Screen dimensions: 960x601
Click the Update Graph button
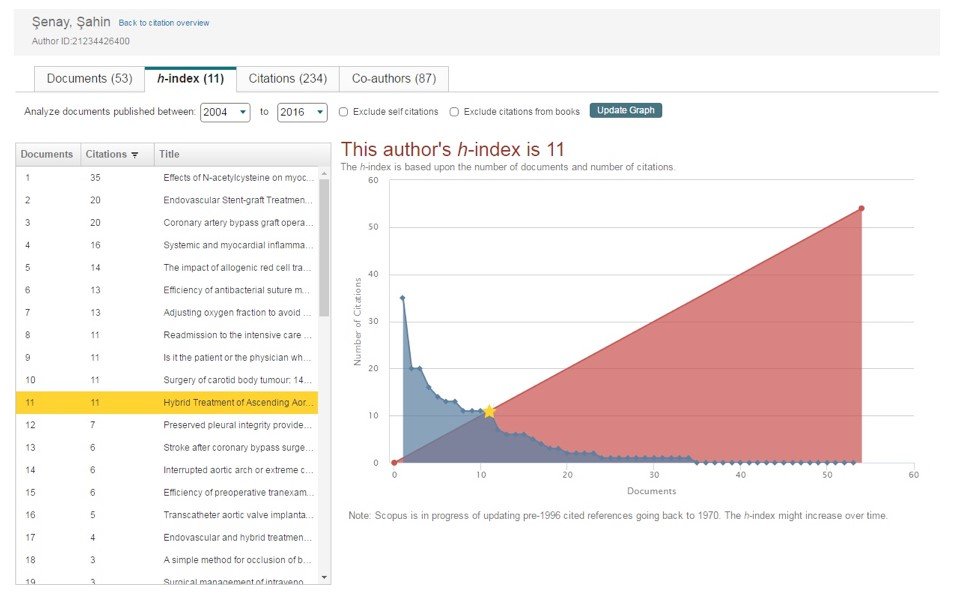click(626, 110)
